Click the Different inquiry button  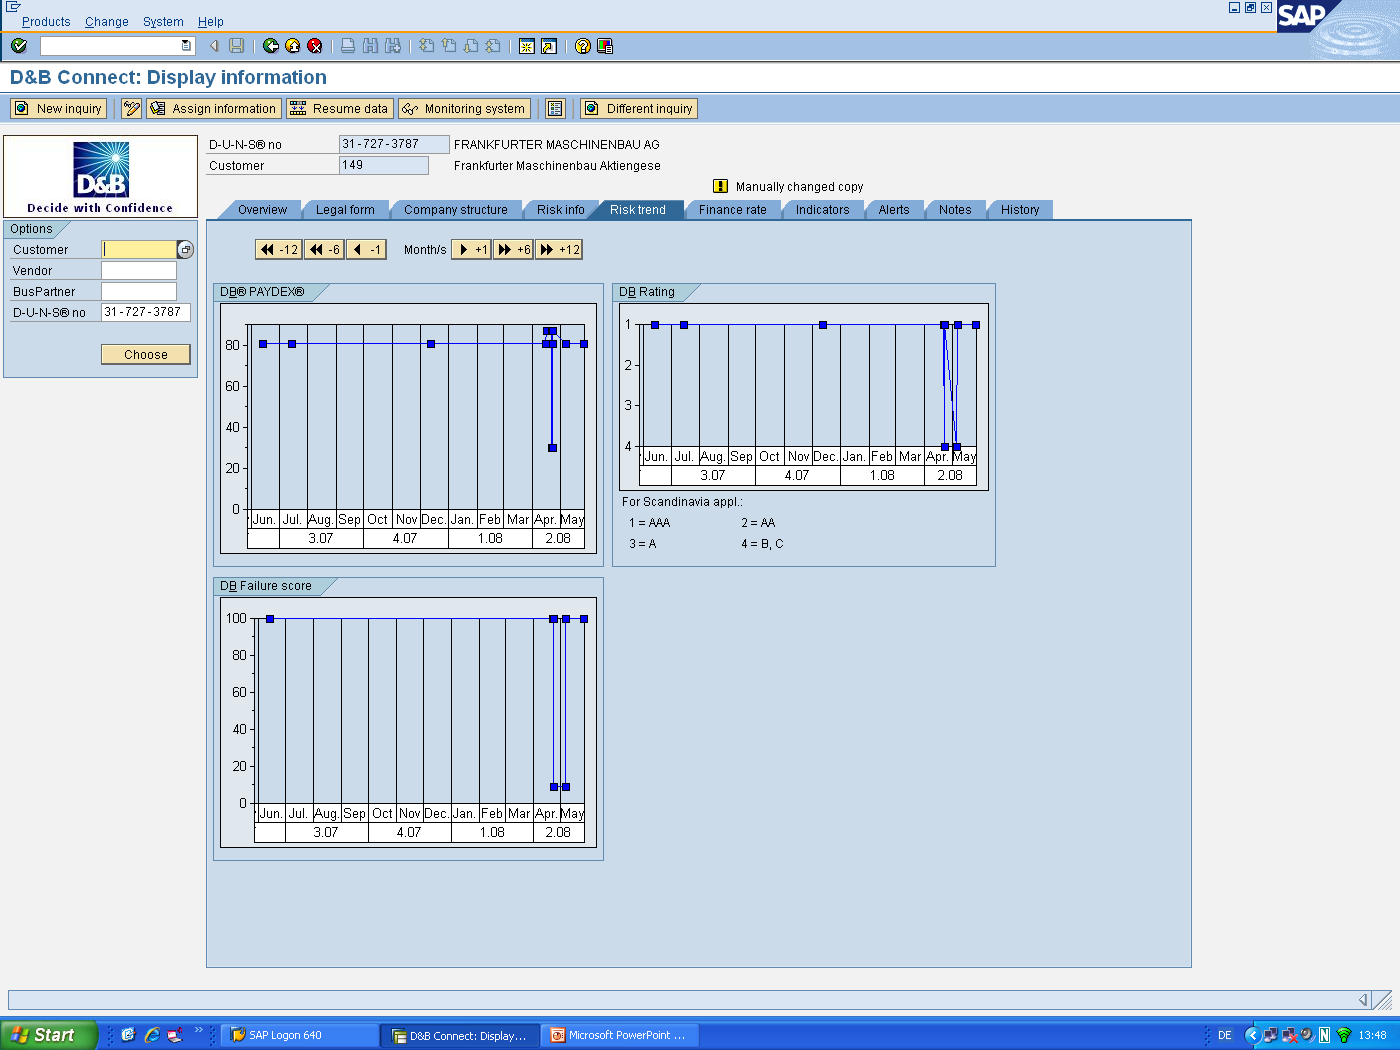[x=639, y=109]
